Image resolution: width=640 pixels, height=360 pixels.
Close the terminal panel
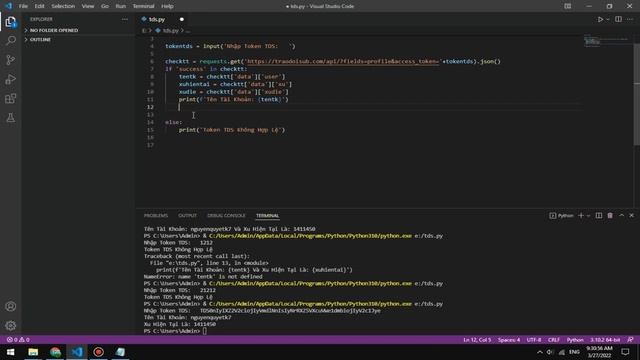click(x=631, y=216)
